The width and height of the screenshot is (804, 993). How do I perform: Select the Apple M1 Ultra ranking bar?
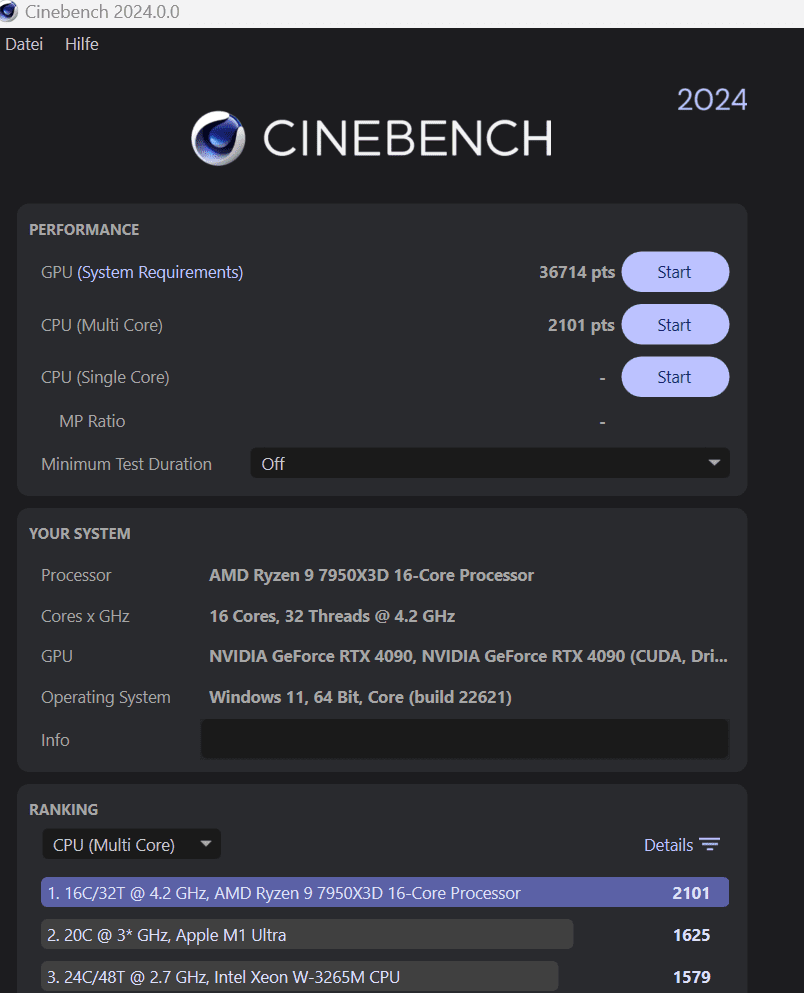(307, 935)
